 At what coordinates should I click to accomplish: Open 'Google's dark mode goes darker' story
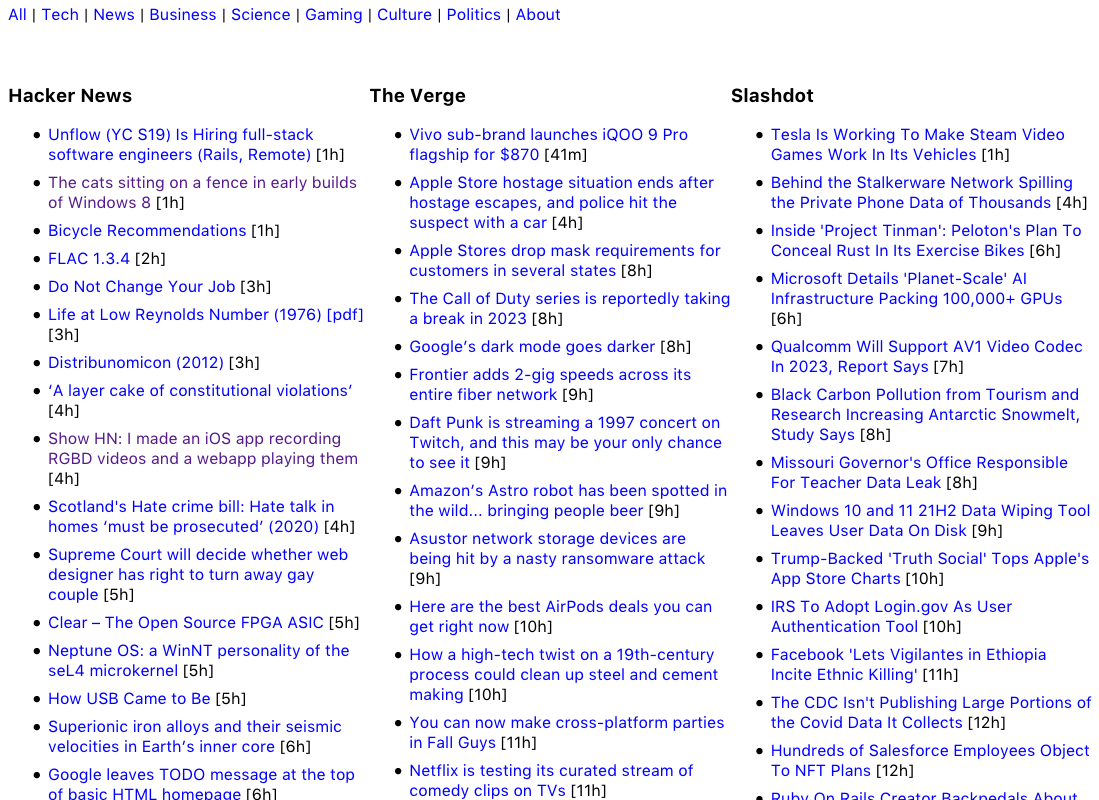[532, 347]
